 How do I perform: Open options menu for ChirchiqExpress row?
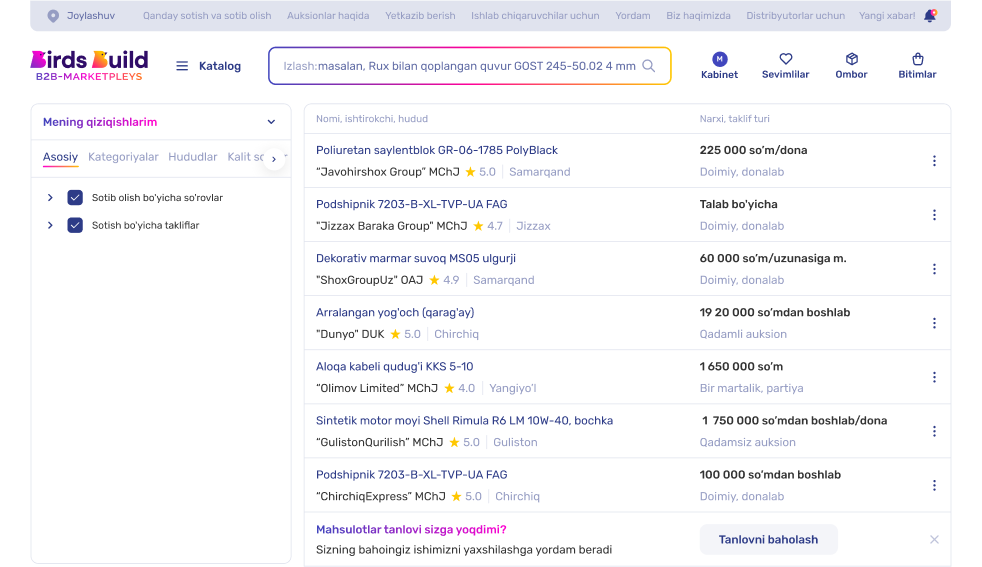click(934, 486)
